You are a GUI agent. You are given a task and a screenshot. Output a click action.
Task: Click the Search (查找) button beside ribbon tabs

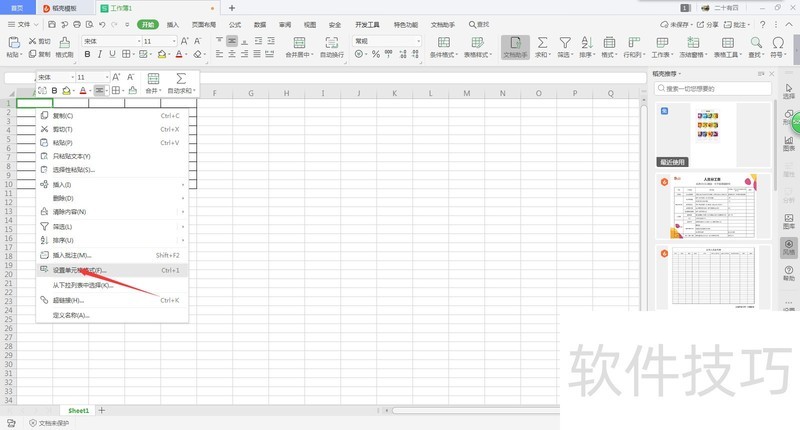point(479,24)
